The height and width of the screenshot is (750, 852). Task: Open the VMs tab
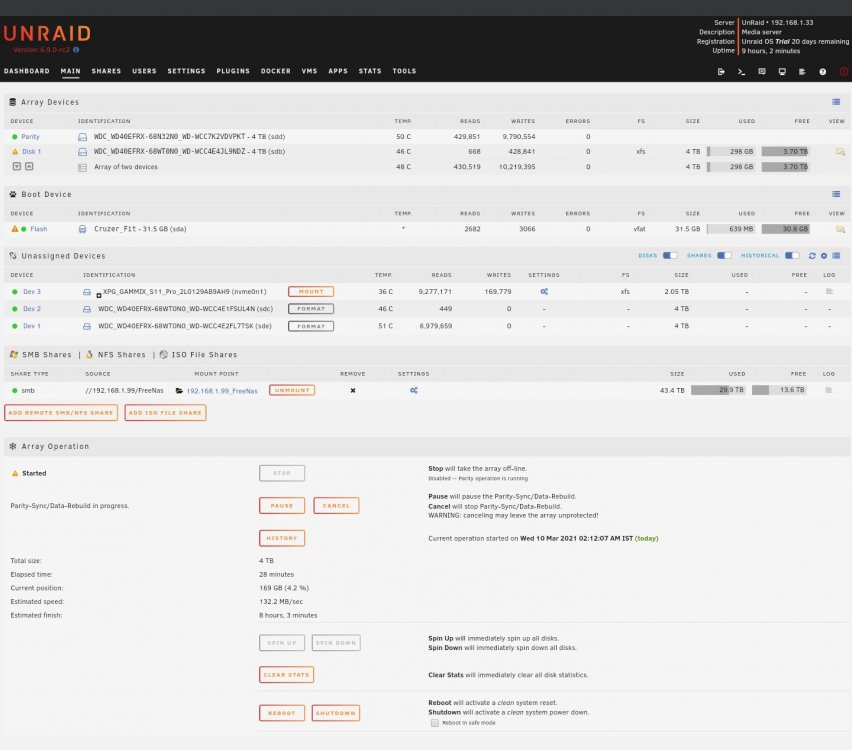309,71
